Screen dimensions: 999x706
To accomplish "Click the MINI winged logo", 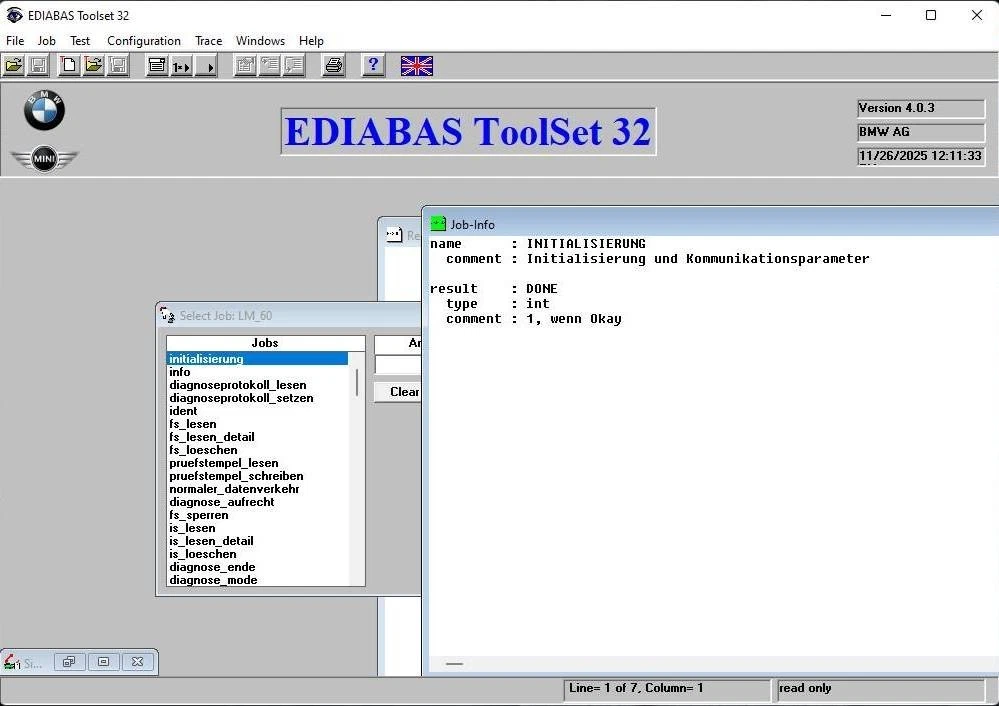I will click(44, 158).
